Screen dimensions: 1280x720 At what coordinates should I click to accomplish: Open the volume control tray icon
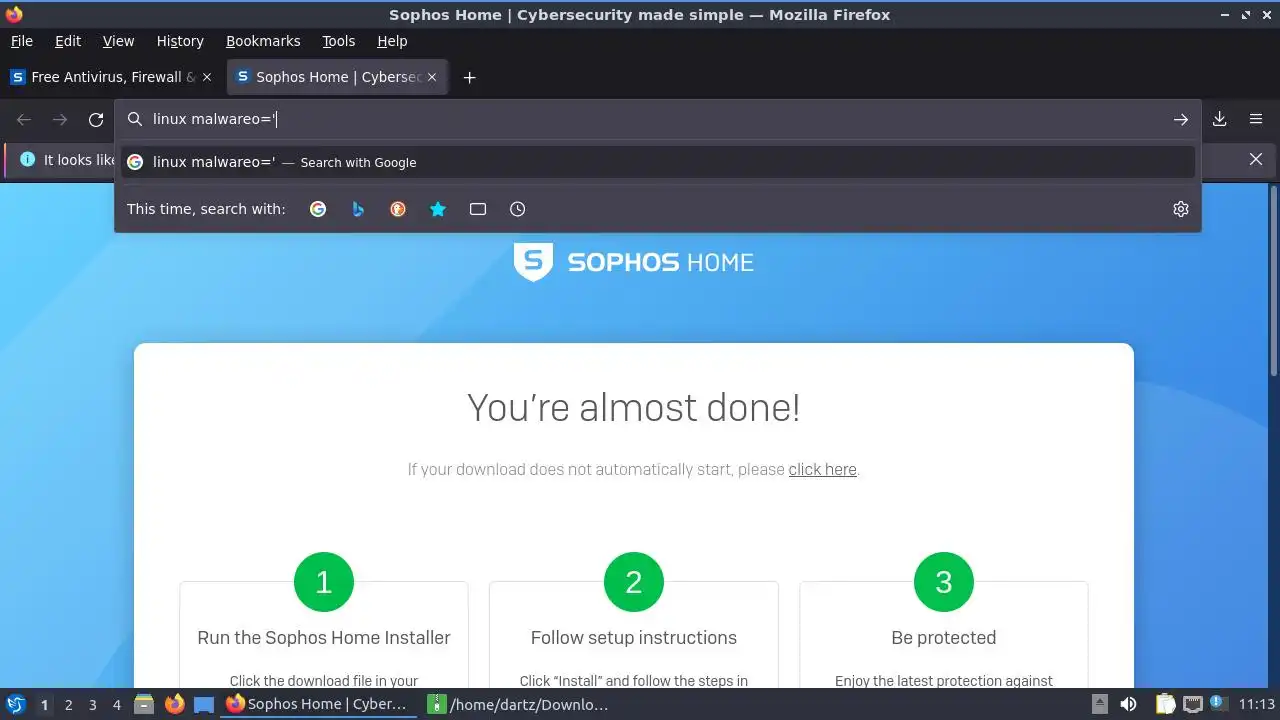1129,704
